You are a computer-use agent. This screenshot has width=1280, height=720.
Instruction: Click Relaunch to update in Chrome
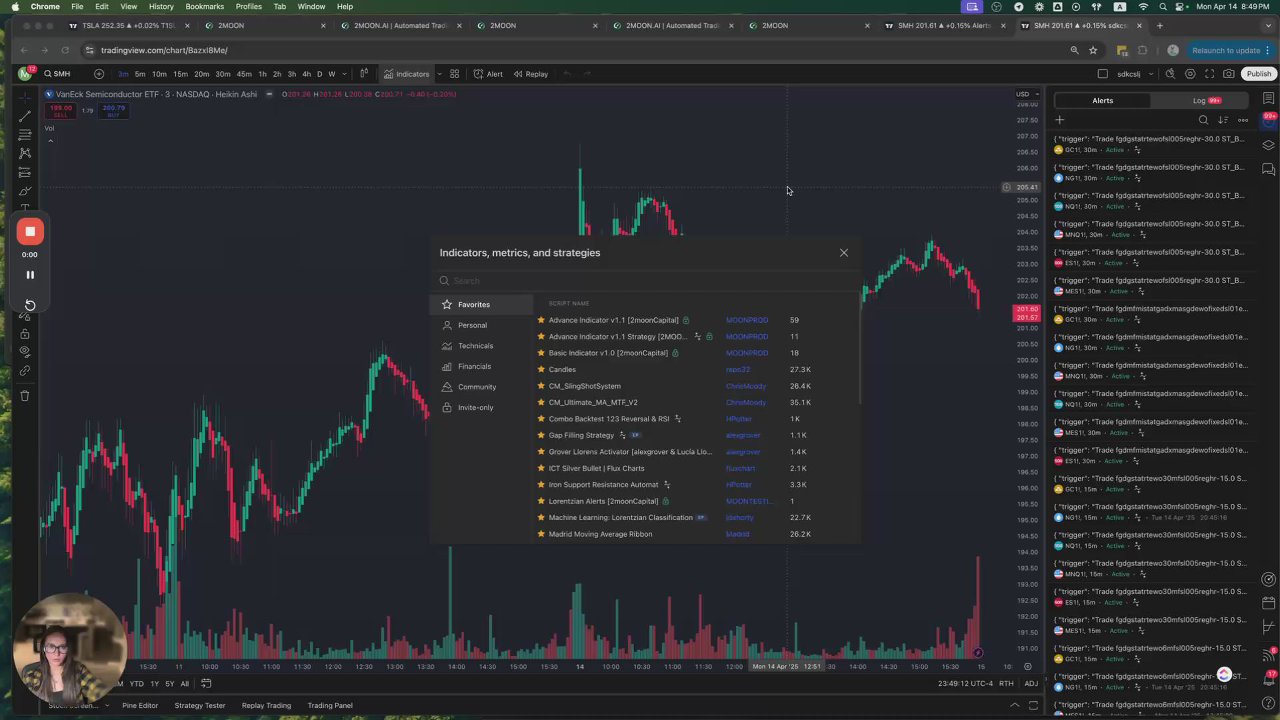click(x=1225, y=50)
